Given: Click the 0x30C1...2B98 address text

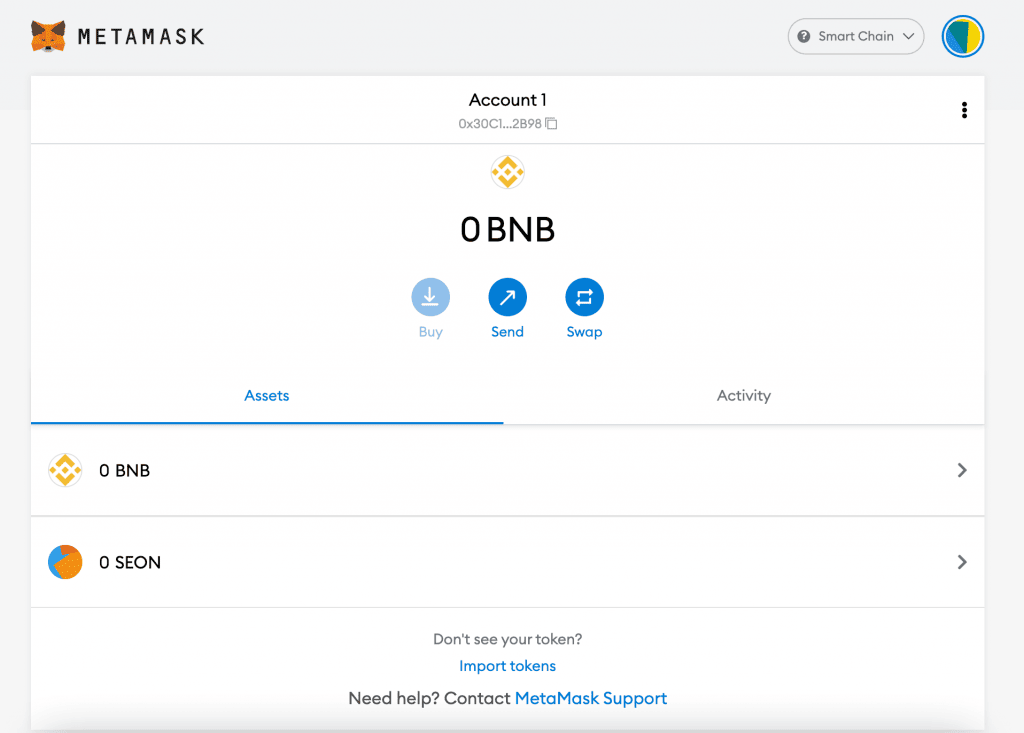Looking at the screenshot, I should coord(500,123).
